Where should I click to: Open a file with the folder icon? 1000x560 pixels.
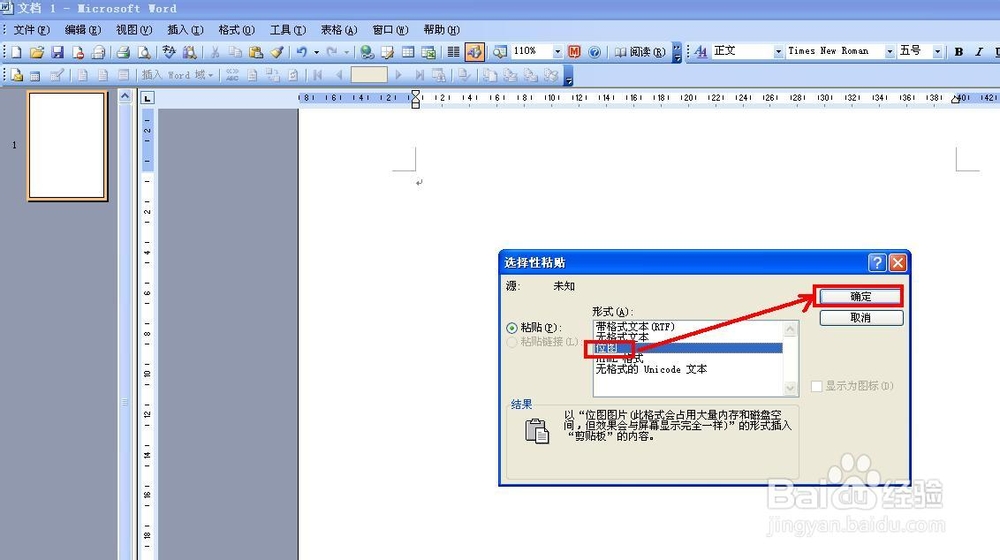pos(36,52)
